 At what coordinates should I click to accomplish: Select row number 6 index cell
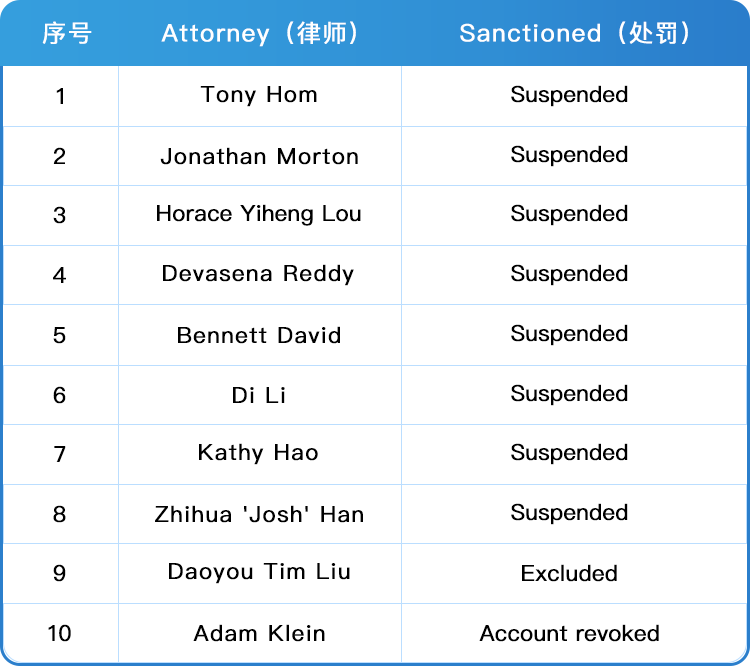tap(60, 395)
